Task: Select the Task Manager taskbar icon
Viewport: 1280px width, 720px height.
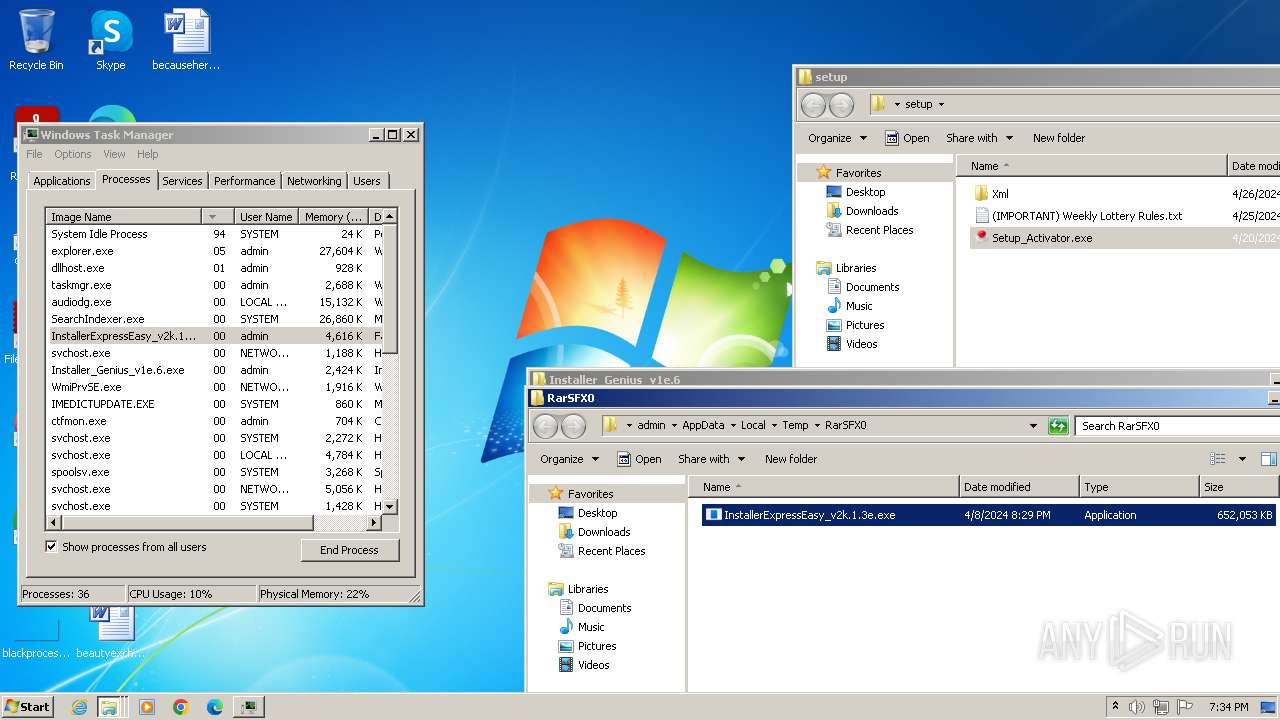Action: pos(248,707)
